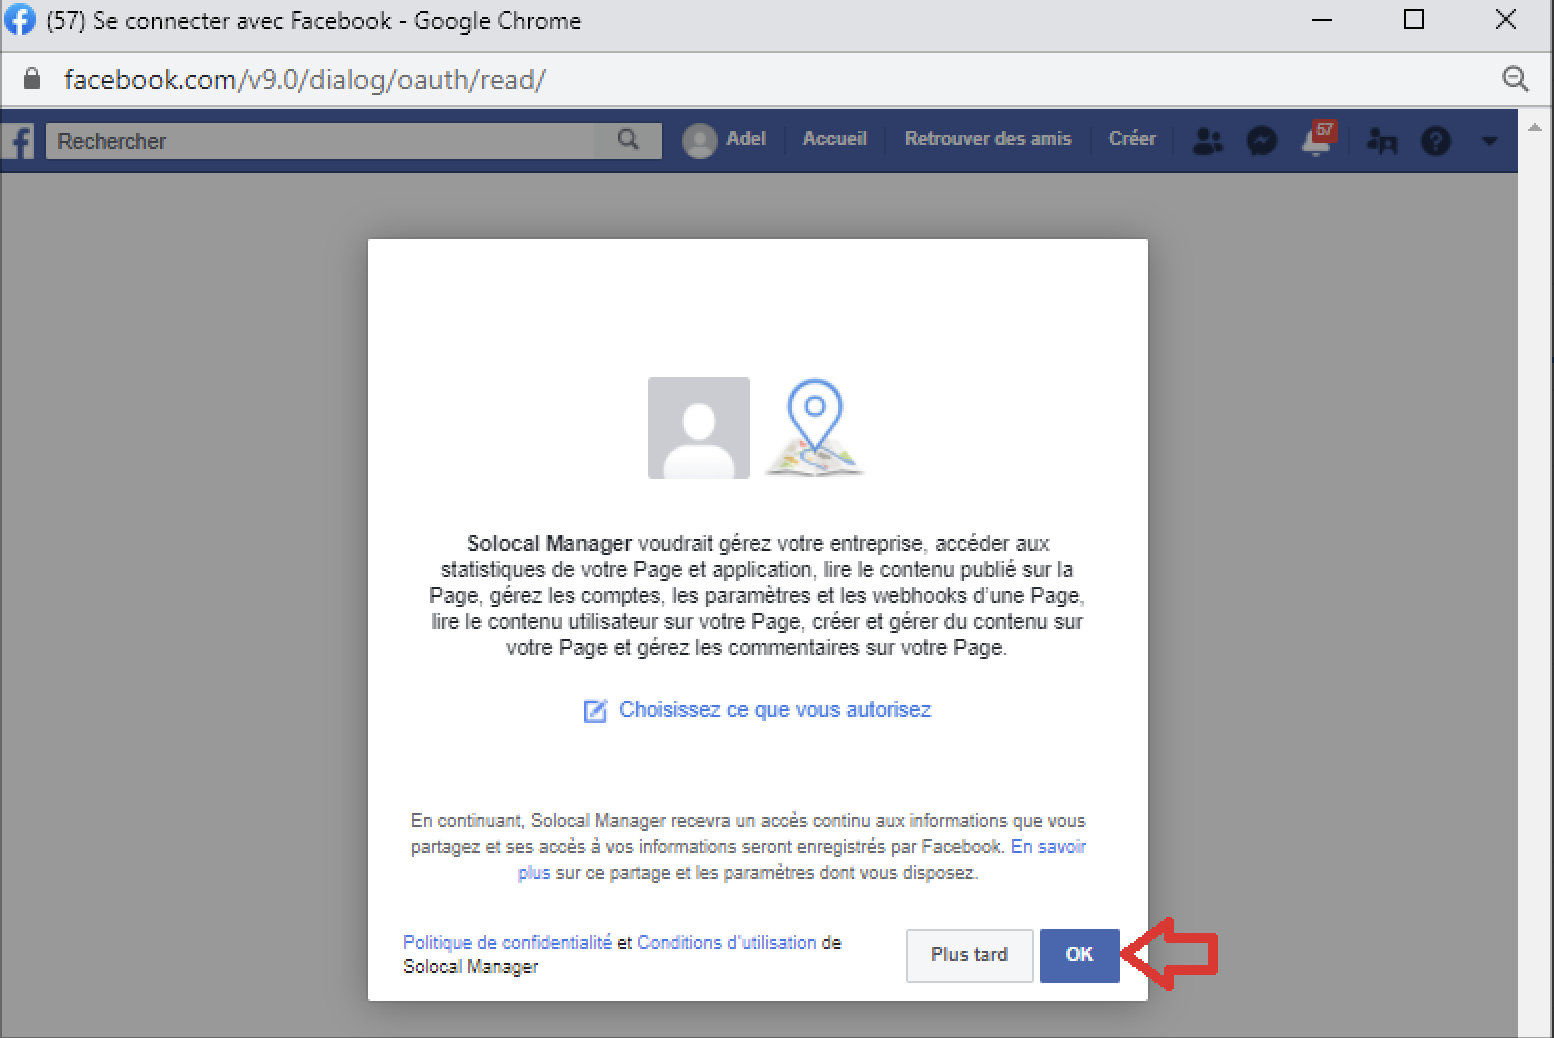Focus the Rechercher search field
The height and width of the screenshot is (1038, 1554).
coord(320,141)
